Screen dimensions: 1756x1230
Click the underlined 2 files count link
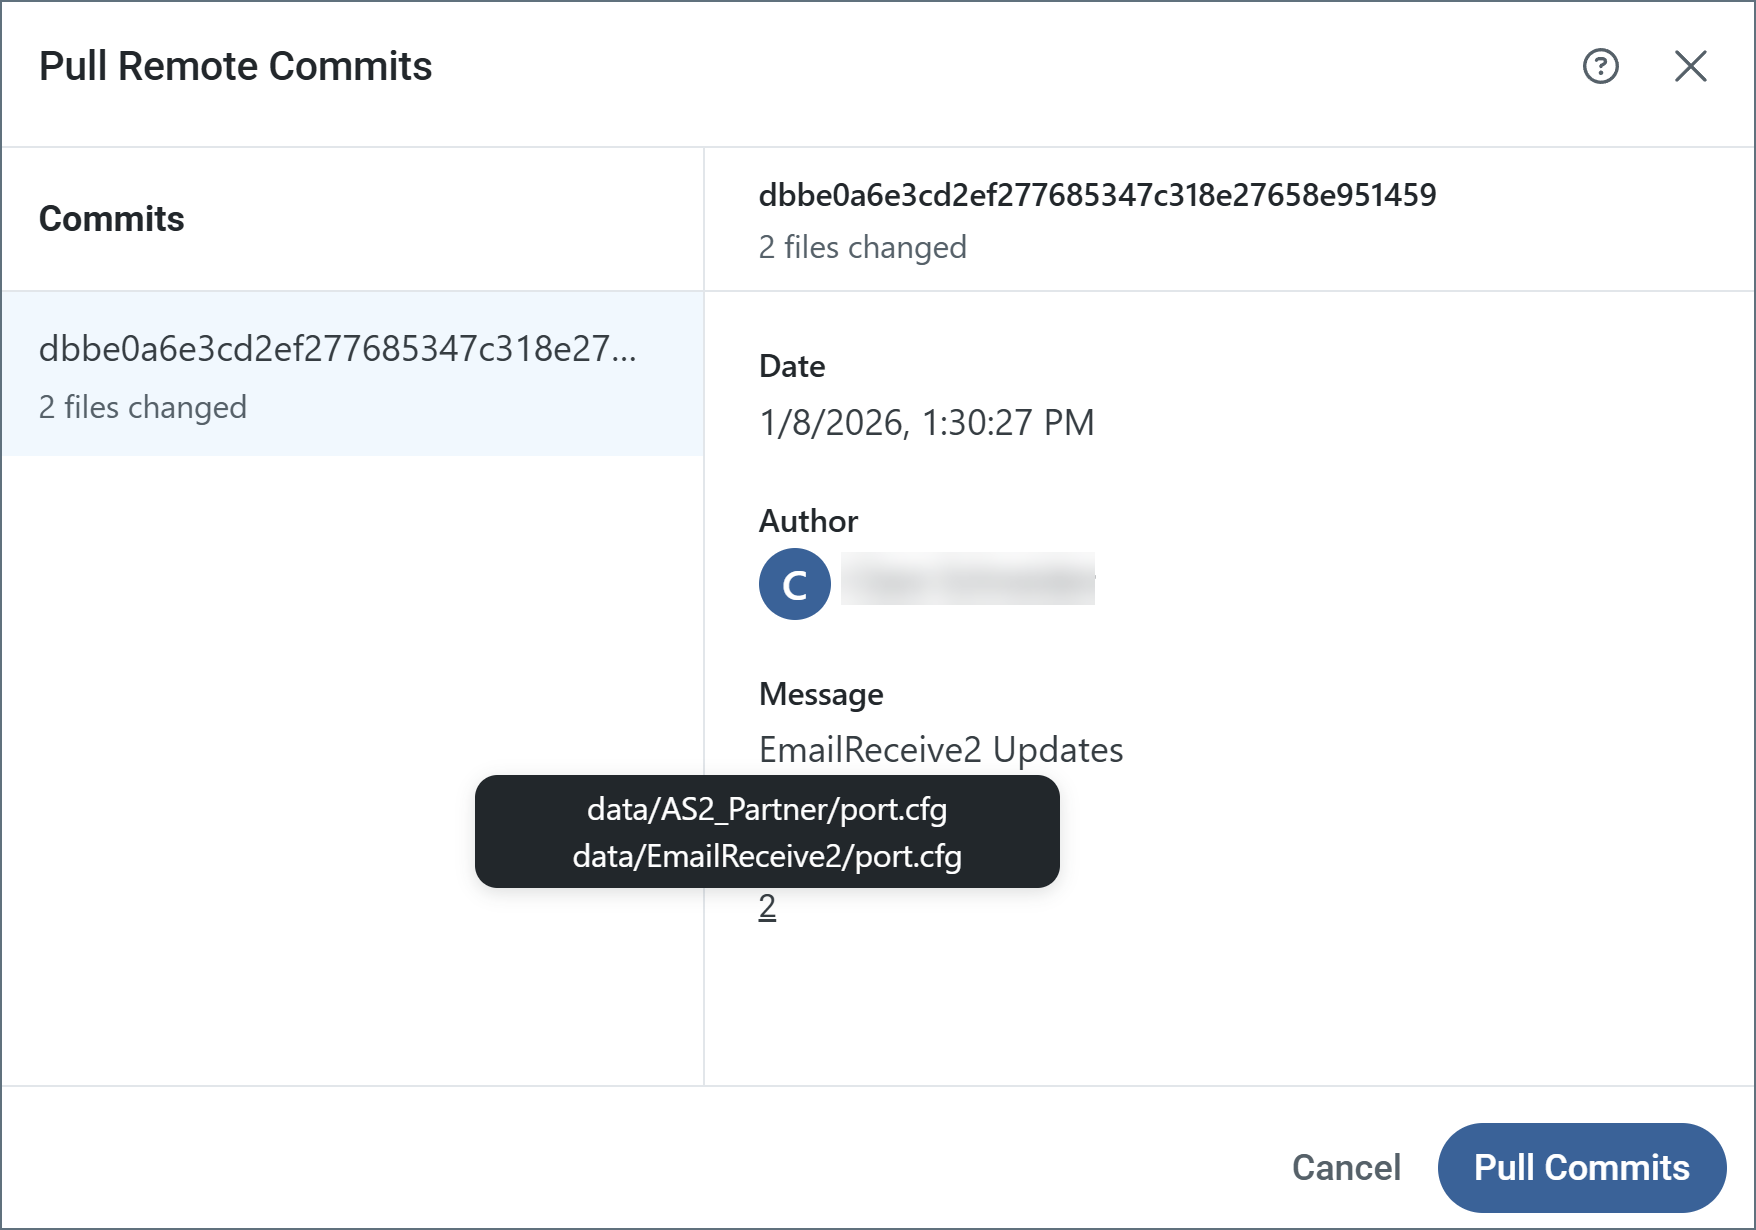(767, 907)
